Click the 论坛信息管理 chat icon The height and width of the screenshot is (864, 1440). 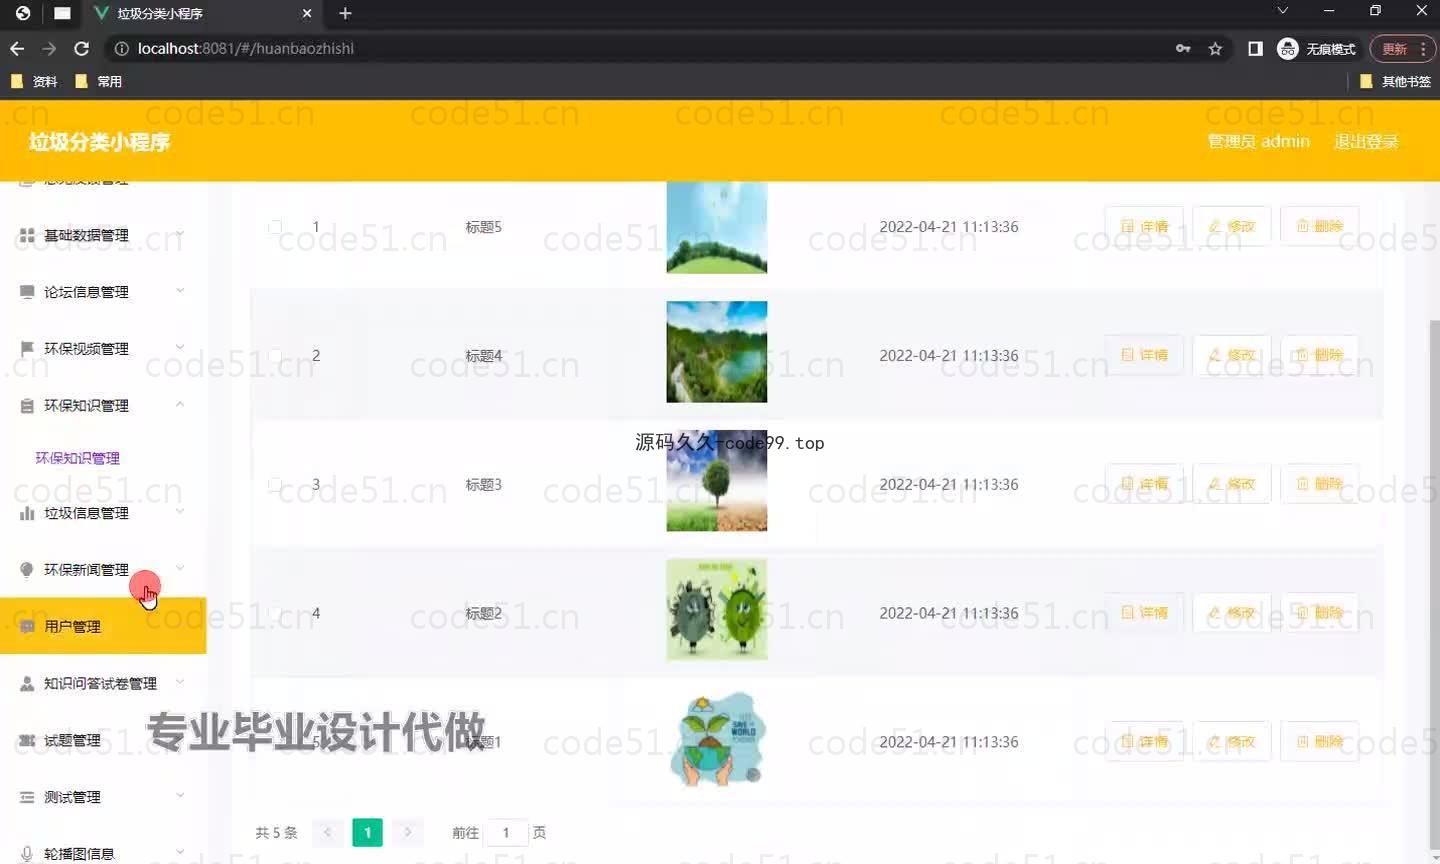[27, 292]
